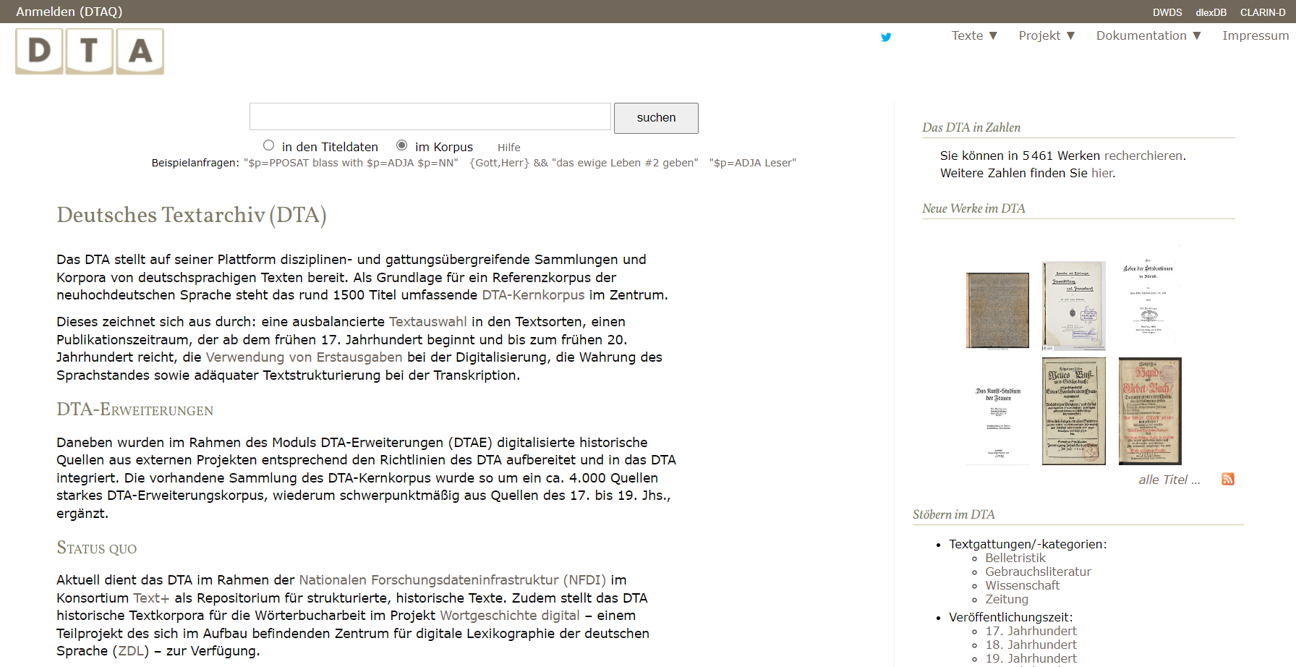Viewport: 1296px width, 667px height.
Task: Expand the Dokumentation dropdown
Action: point(1147,34)
